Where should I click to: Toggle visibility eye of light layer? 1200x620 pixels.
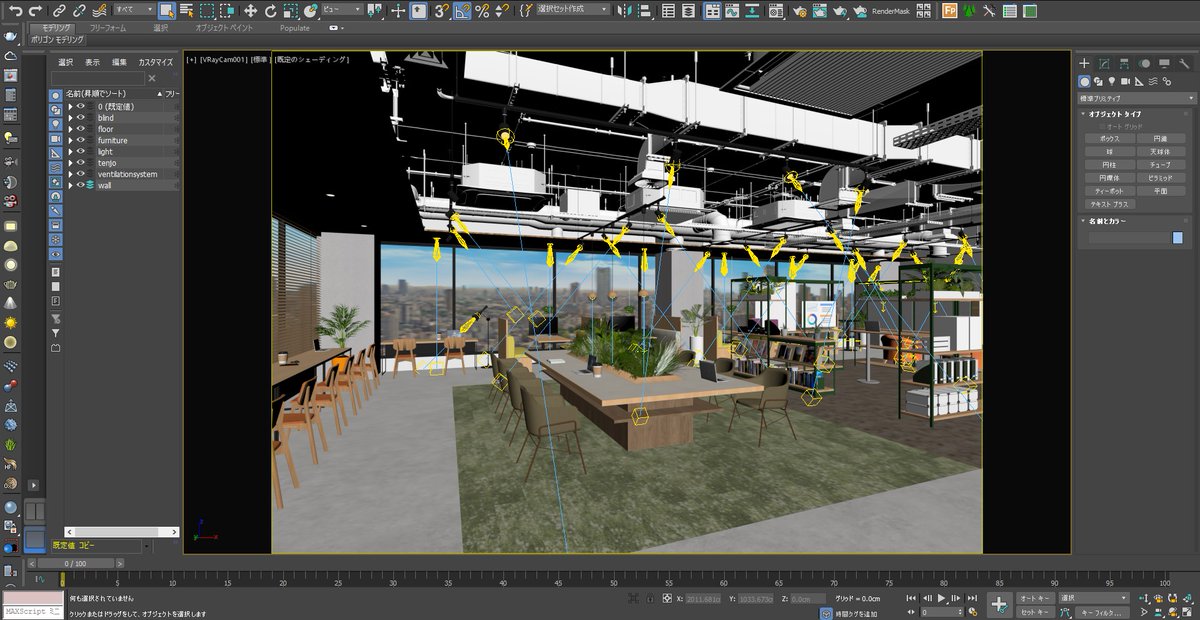pyautogui.click(x=81, y=152)
